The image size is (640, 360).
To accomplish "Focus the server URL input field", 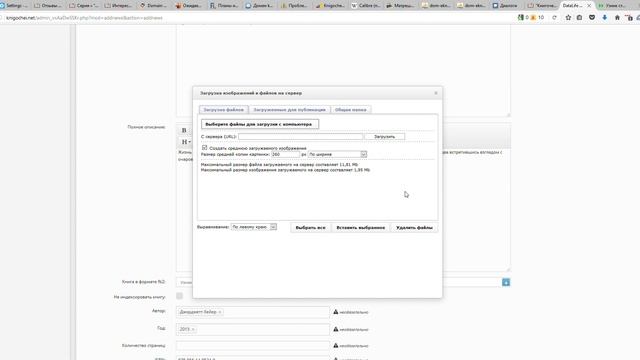I will [x=300, y=137].
